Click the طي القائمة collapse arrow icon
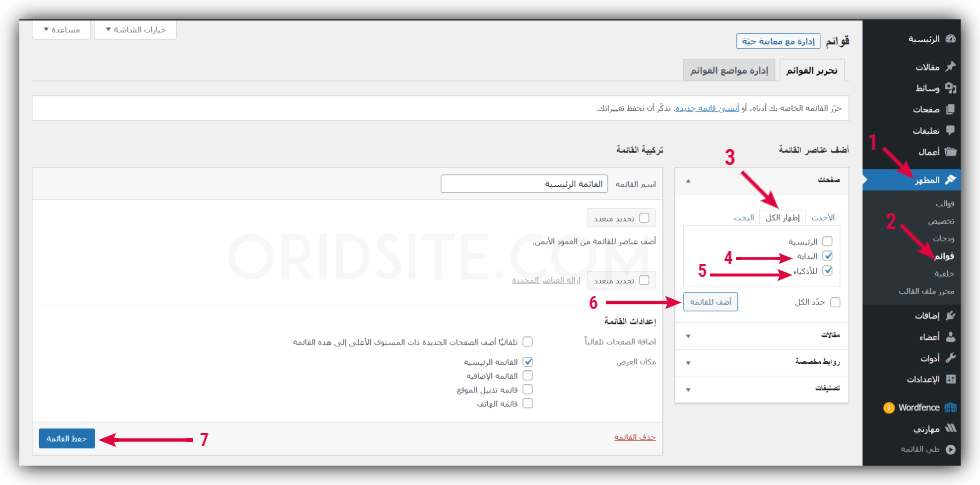This screenshot has height=485, width=980. (x=951, y=449)
